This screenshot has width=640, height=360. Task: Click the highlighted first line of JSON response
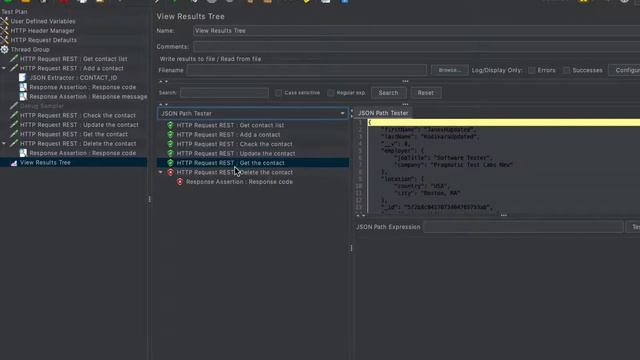504,122
